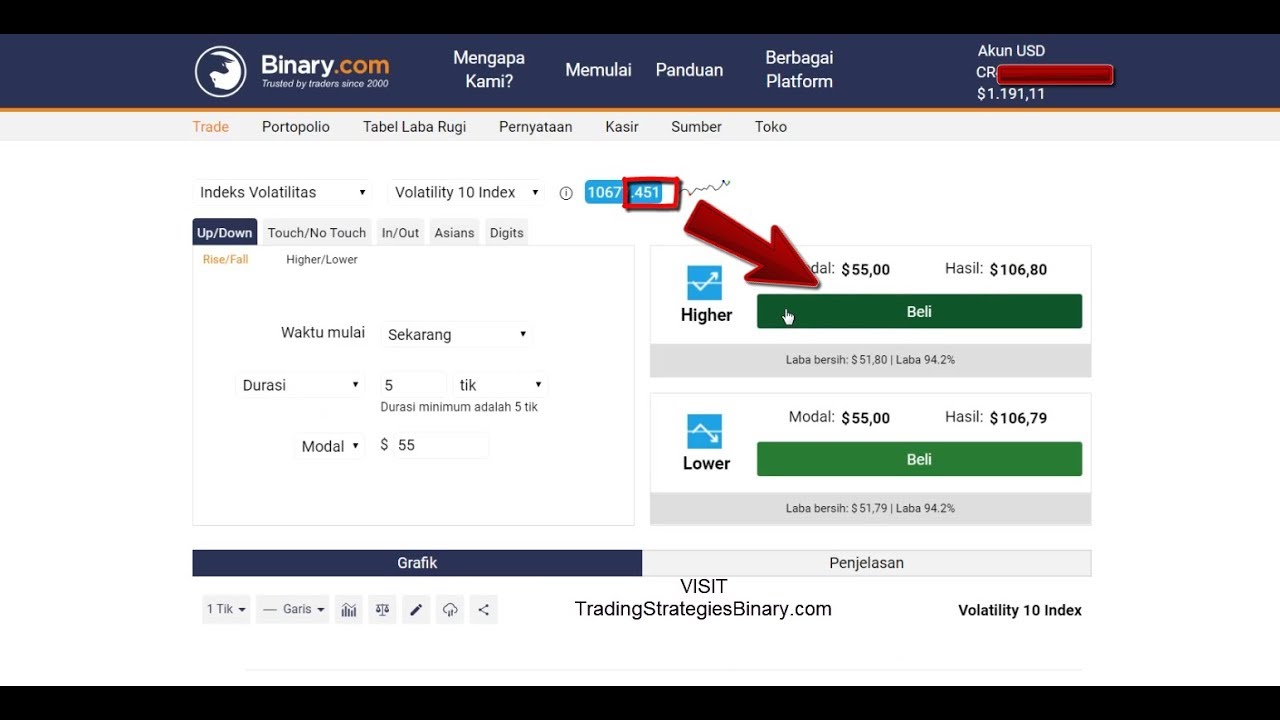Open the Garis chart type dropdown
The height and width of the screenshot is (720, 1280).
[x=293, y=610]
